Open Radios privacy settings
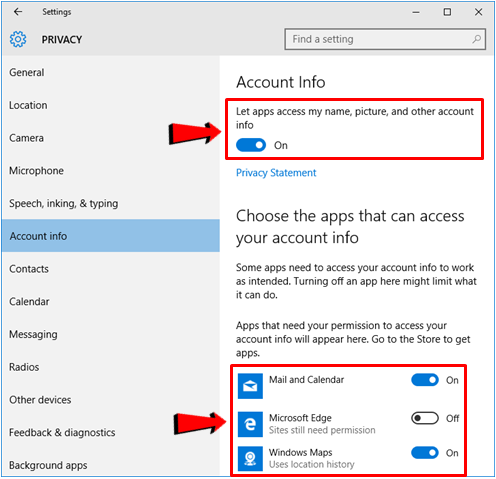Viewport: 496px width, 479px height. click(x=111, y=367)
